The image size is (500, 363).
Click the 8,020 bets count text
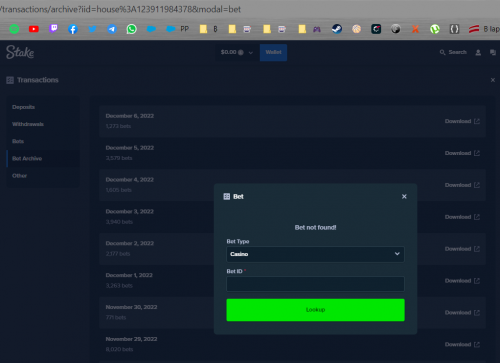(119, 349)
